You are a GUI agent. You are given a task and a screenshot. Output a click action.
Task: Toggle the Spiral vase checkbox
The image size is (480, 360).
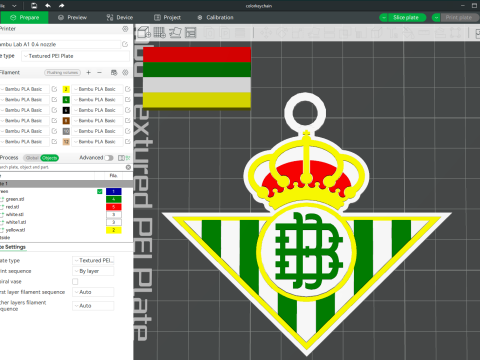pos(75,282)
